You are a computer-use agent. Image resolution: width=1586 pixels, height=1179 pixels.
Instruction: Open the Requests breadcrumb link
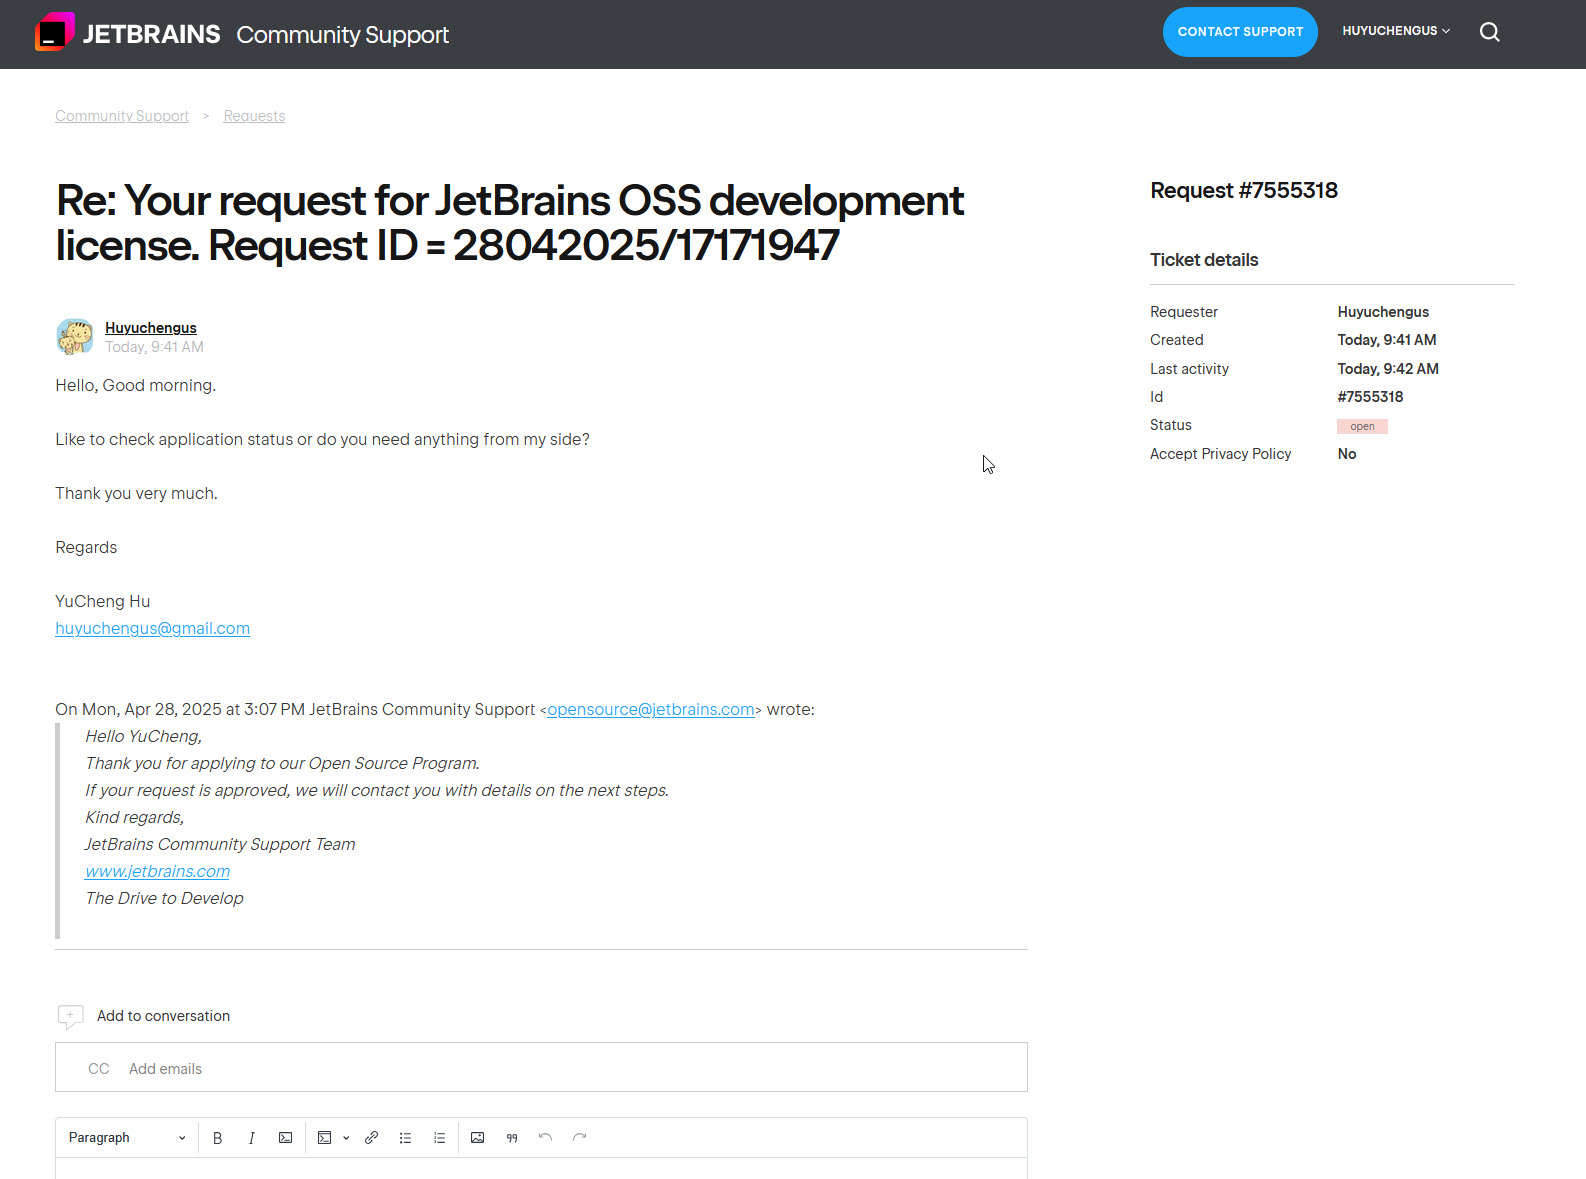pos(254,116)
